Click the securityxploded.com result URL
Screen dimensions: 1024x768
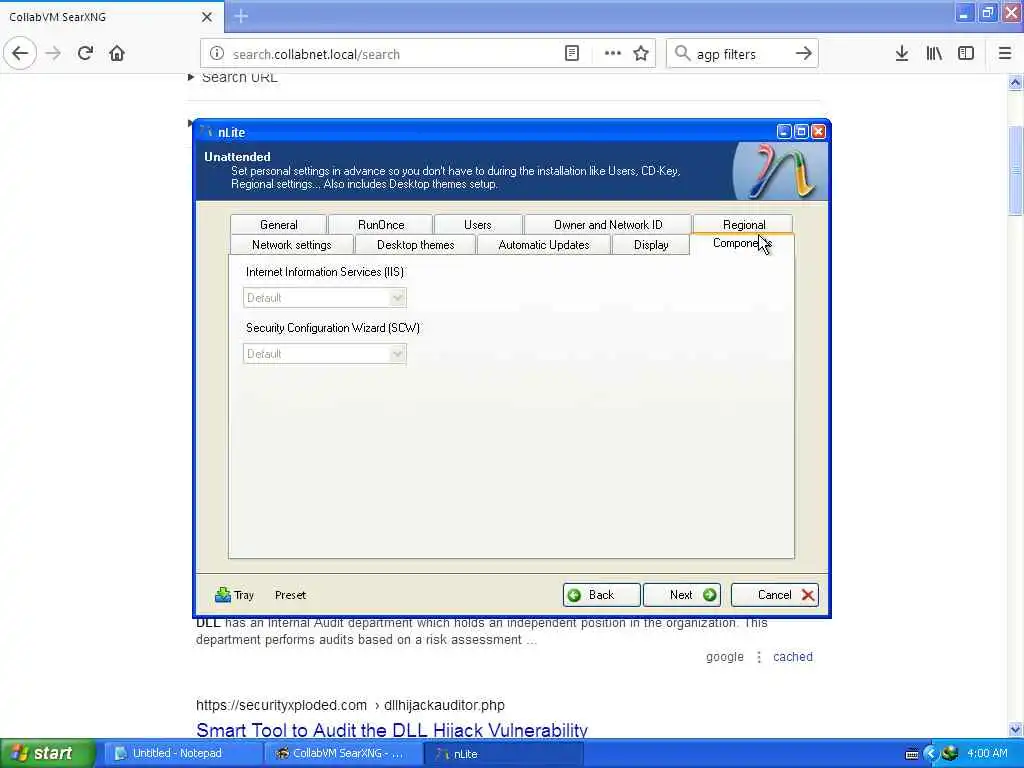pos(350,705)
